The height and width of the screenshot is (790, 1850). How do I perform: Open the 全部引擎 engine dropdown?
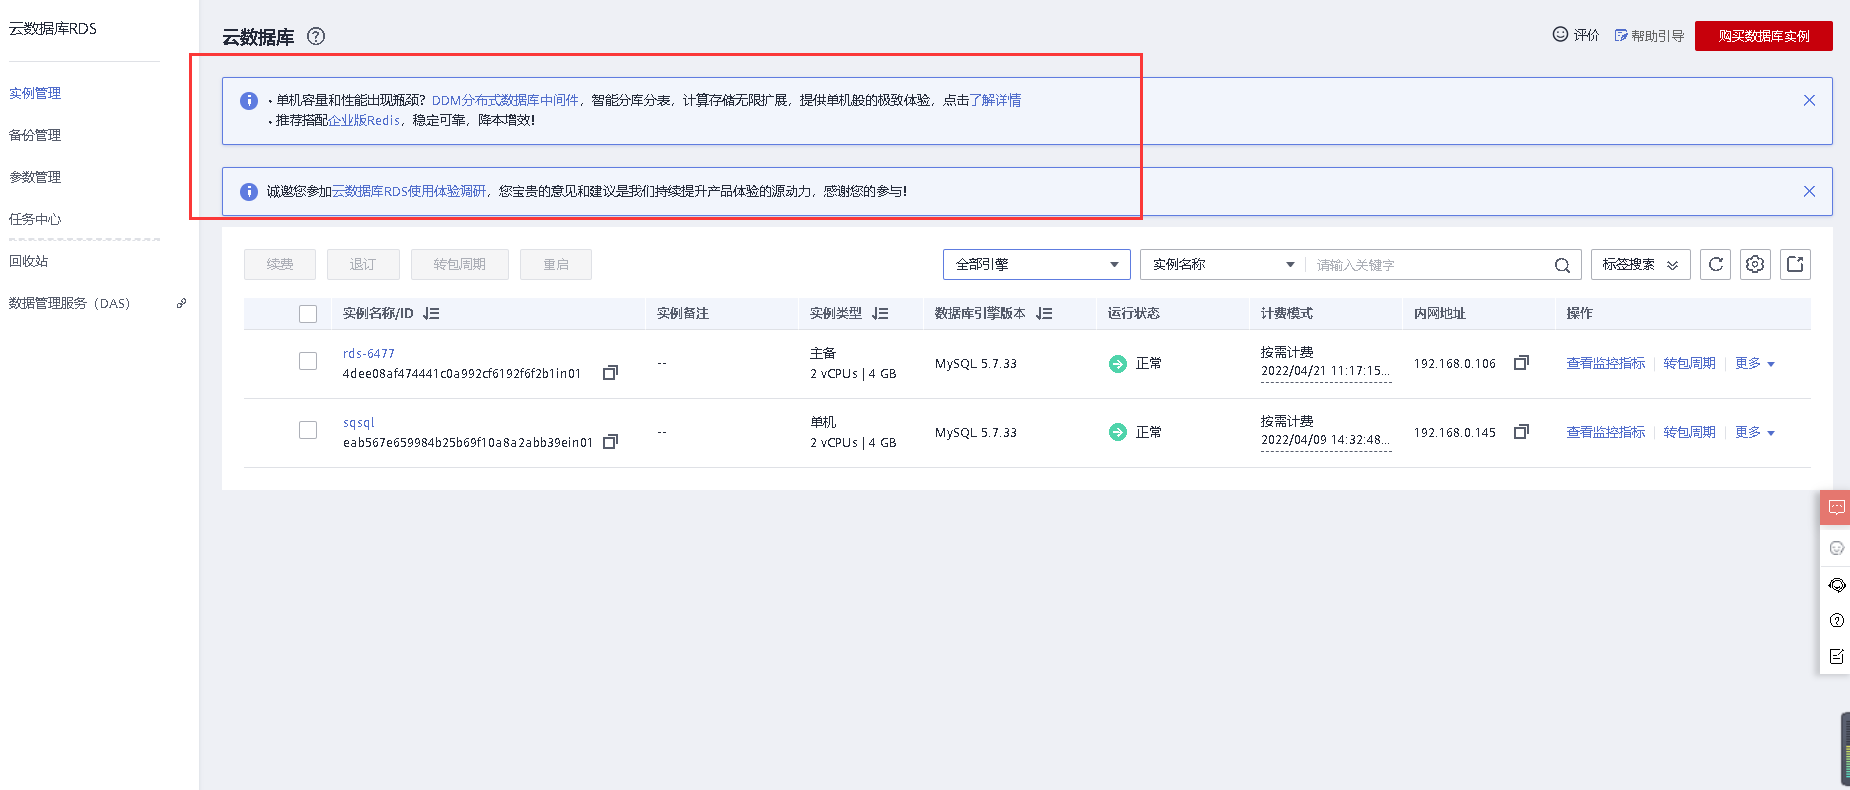click(1036, 264)
